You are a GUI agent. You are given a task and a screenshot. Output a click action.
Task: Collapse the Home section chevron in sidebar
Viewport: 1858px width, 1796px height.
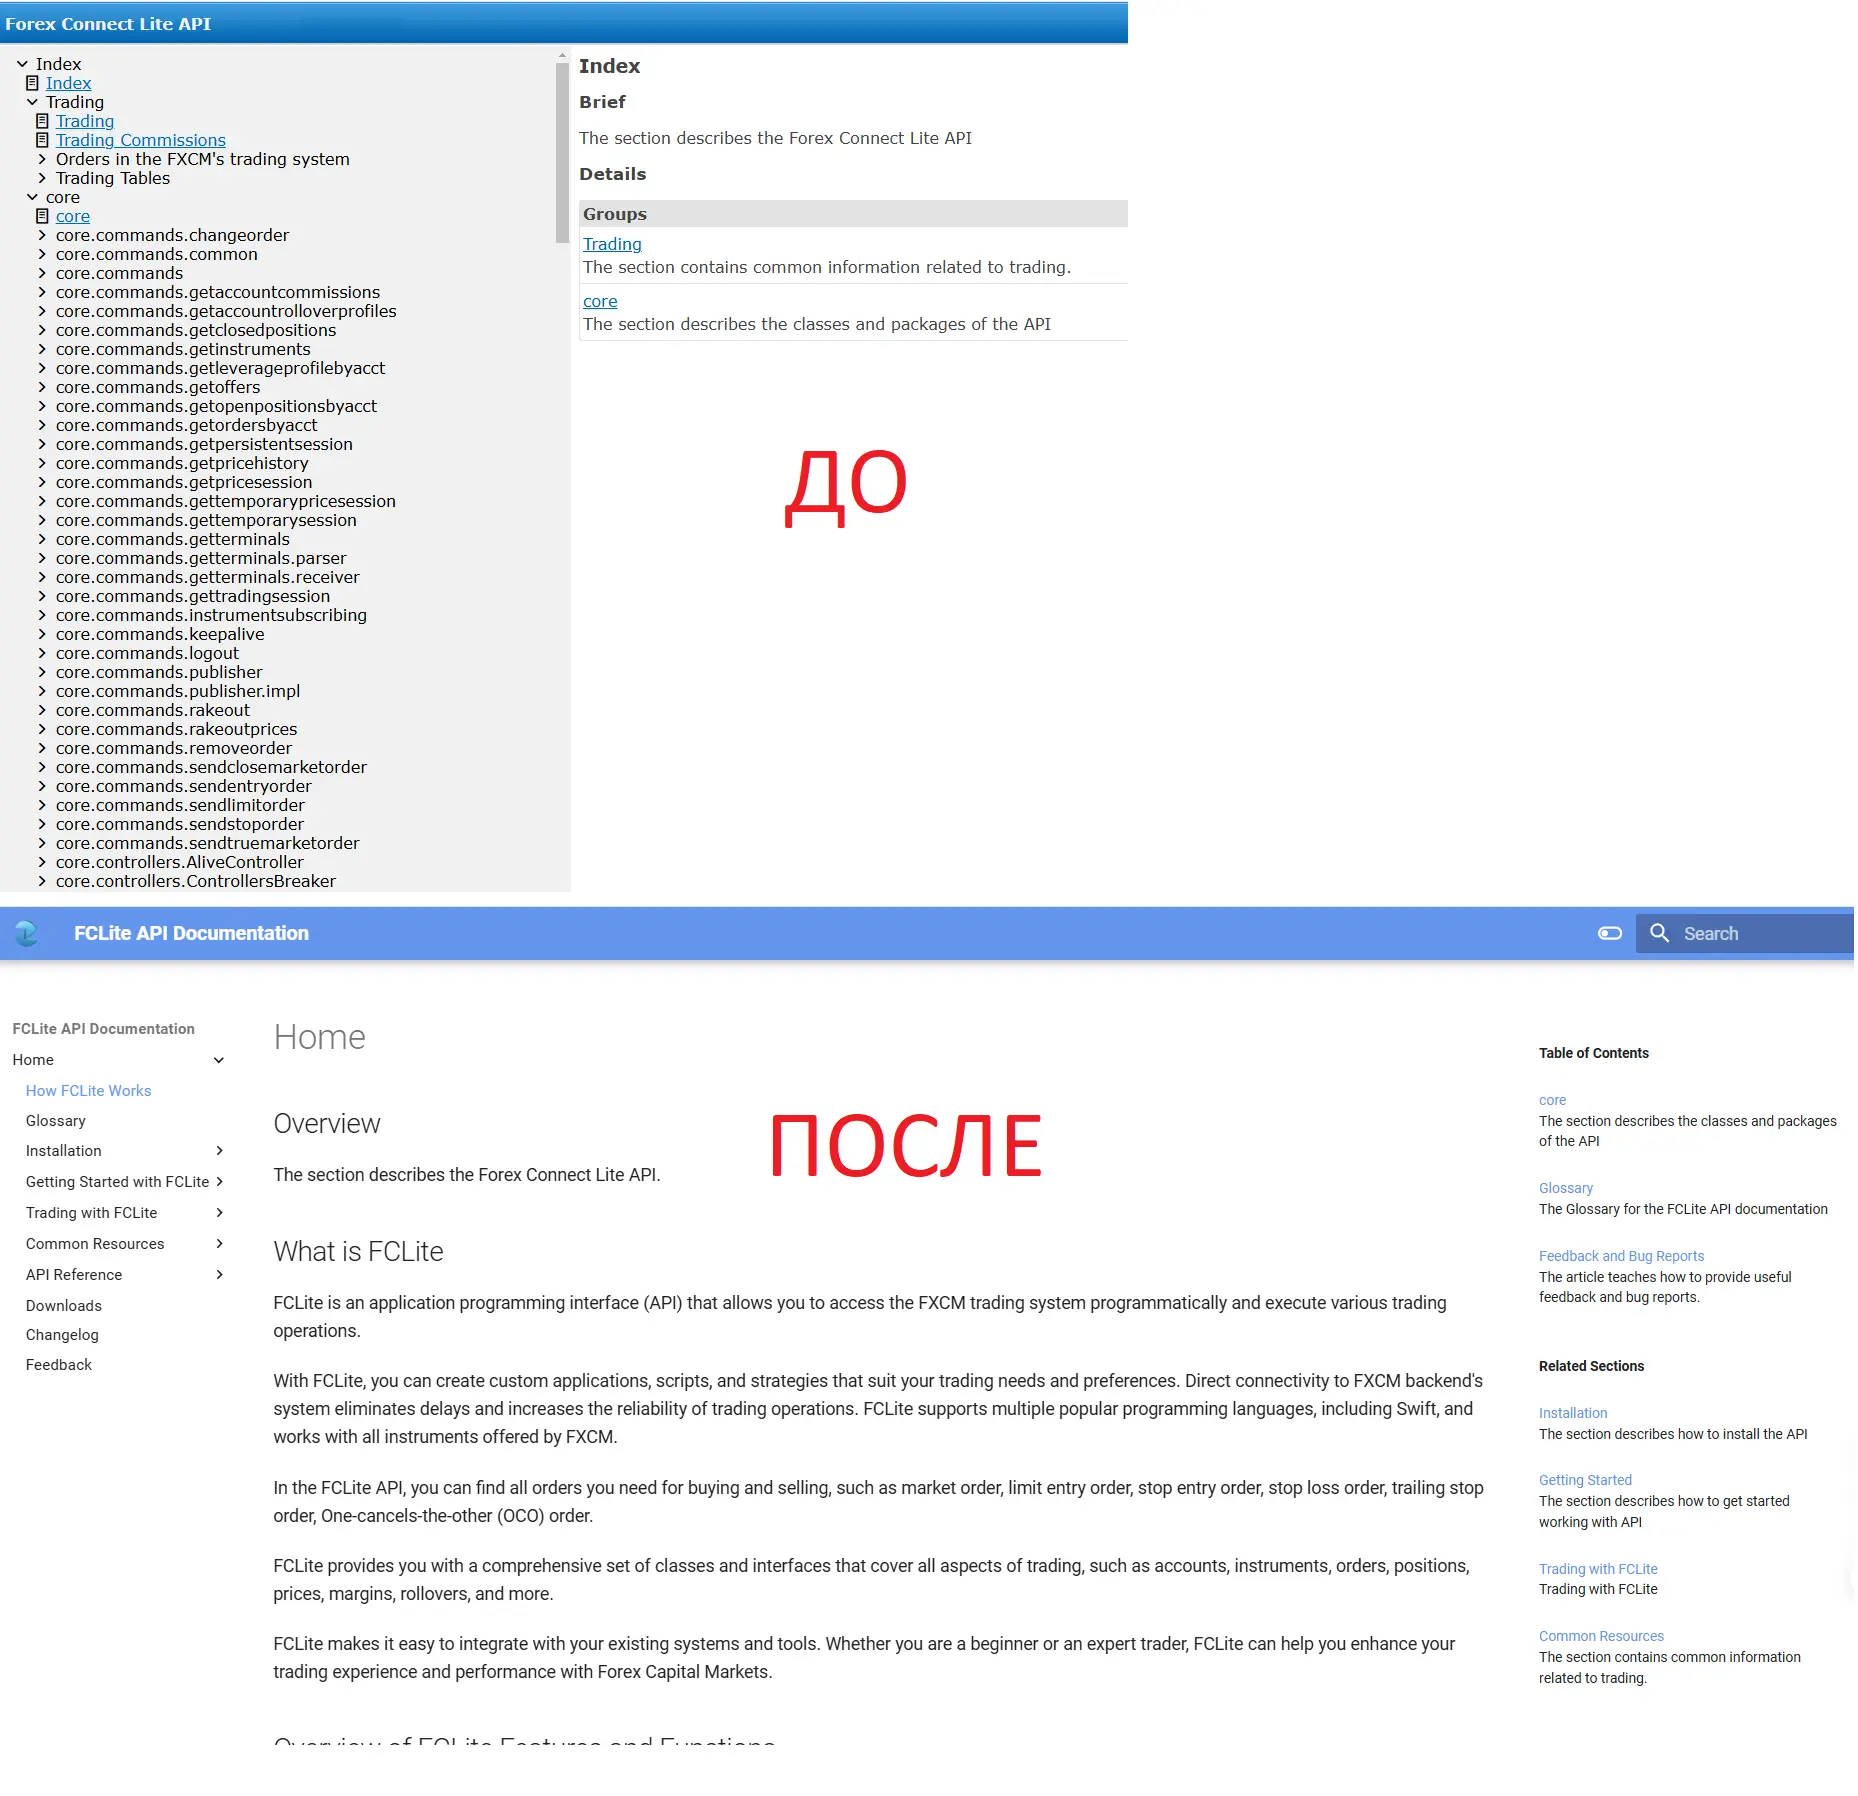click(219, 1060)
